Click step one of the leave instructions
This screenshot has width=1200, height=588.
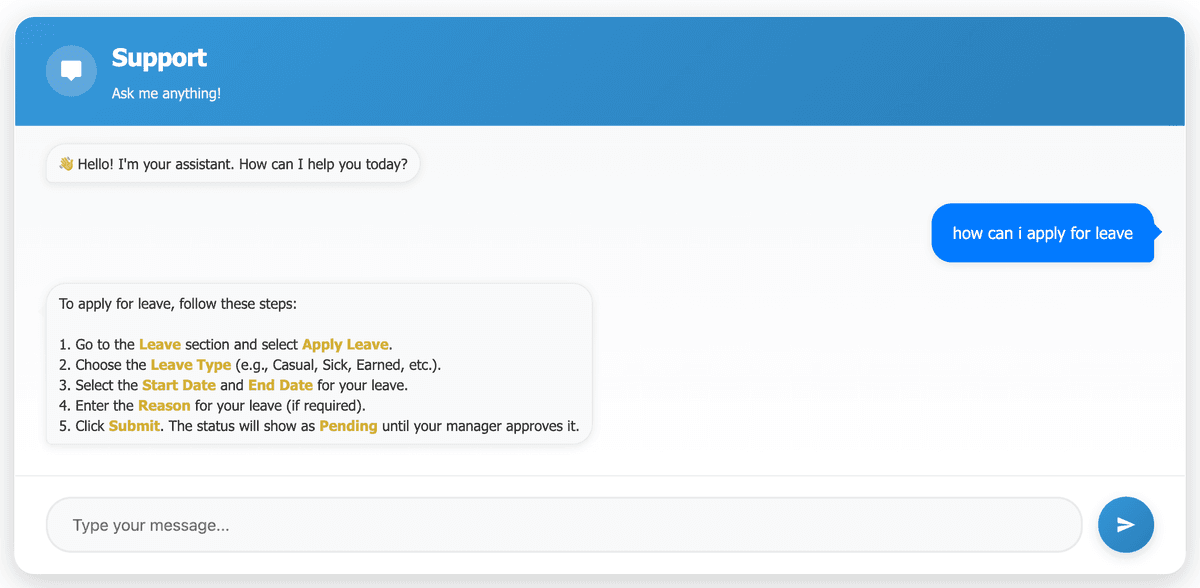(x=224, y=344)
